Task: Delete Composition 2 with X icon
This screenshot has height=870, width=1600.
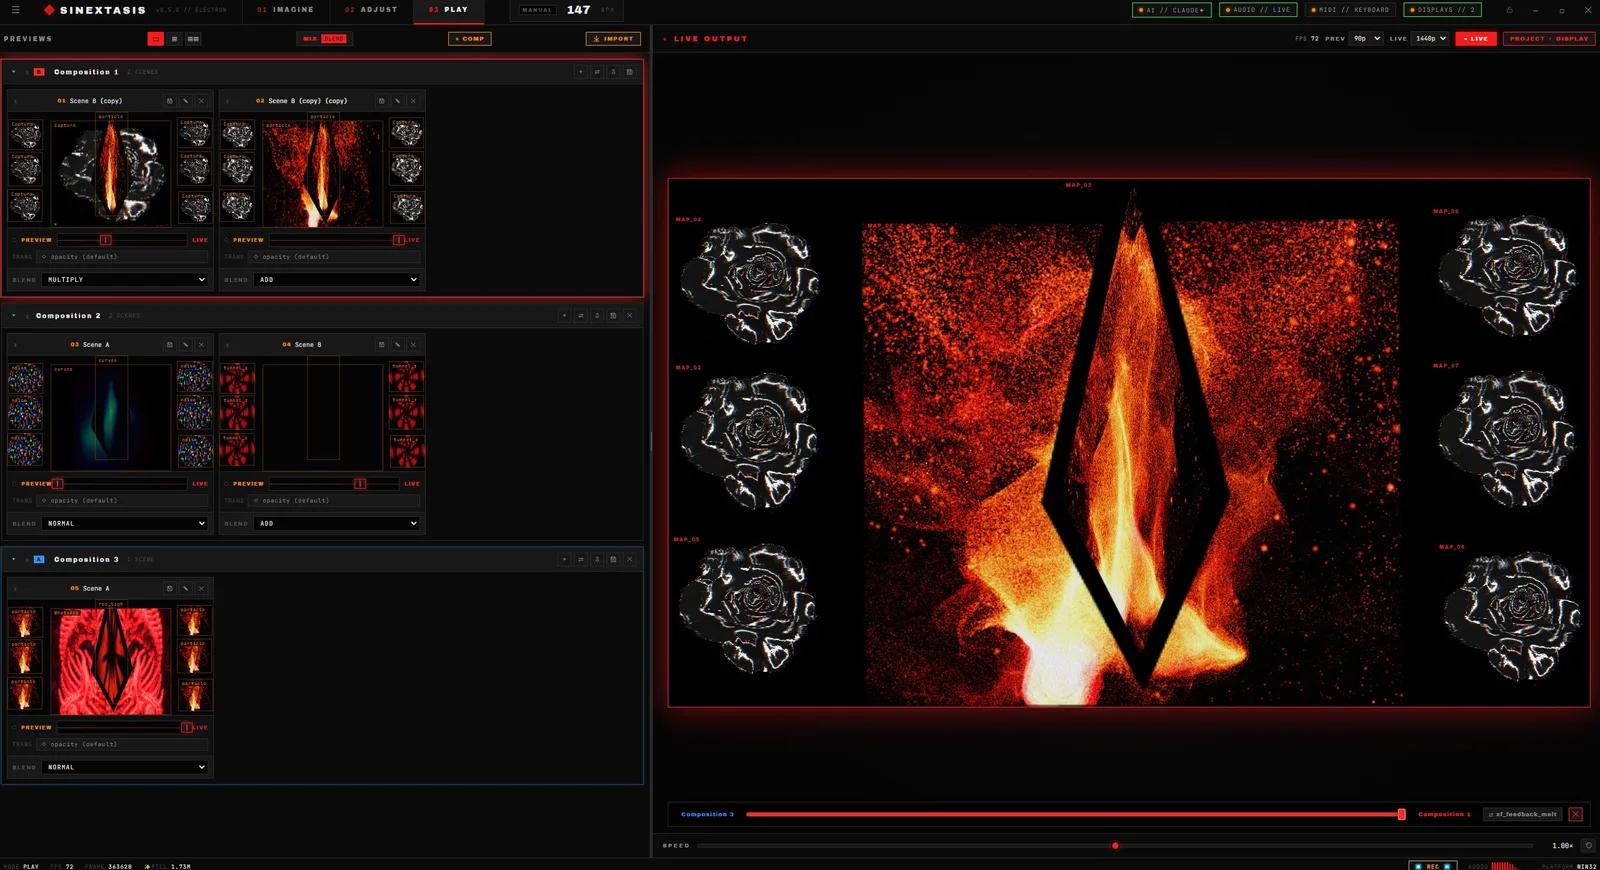Action: pos(629,316)
